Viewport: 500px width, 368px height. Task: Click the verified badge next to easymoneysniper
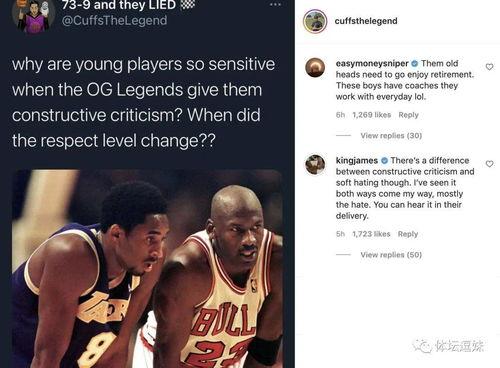414,63
